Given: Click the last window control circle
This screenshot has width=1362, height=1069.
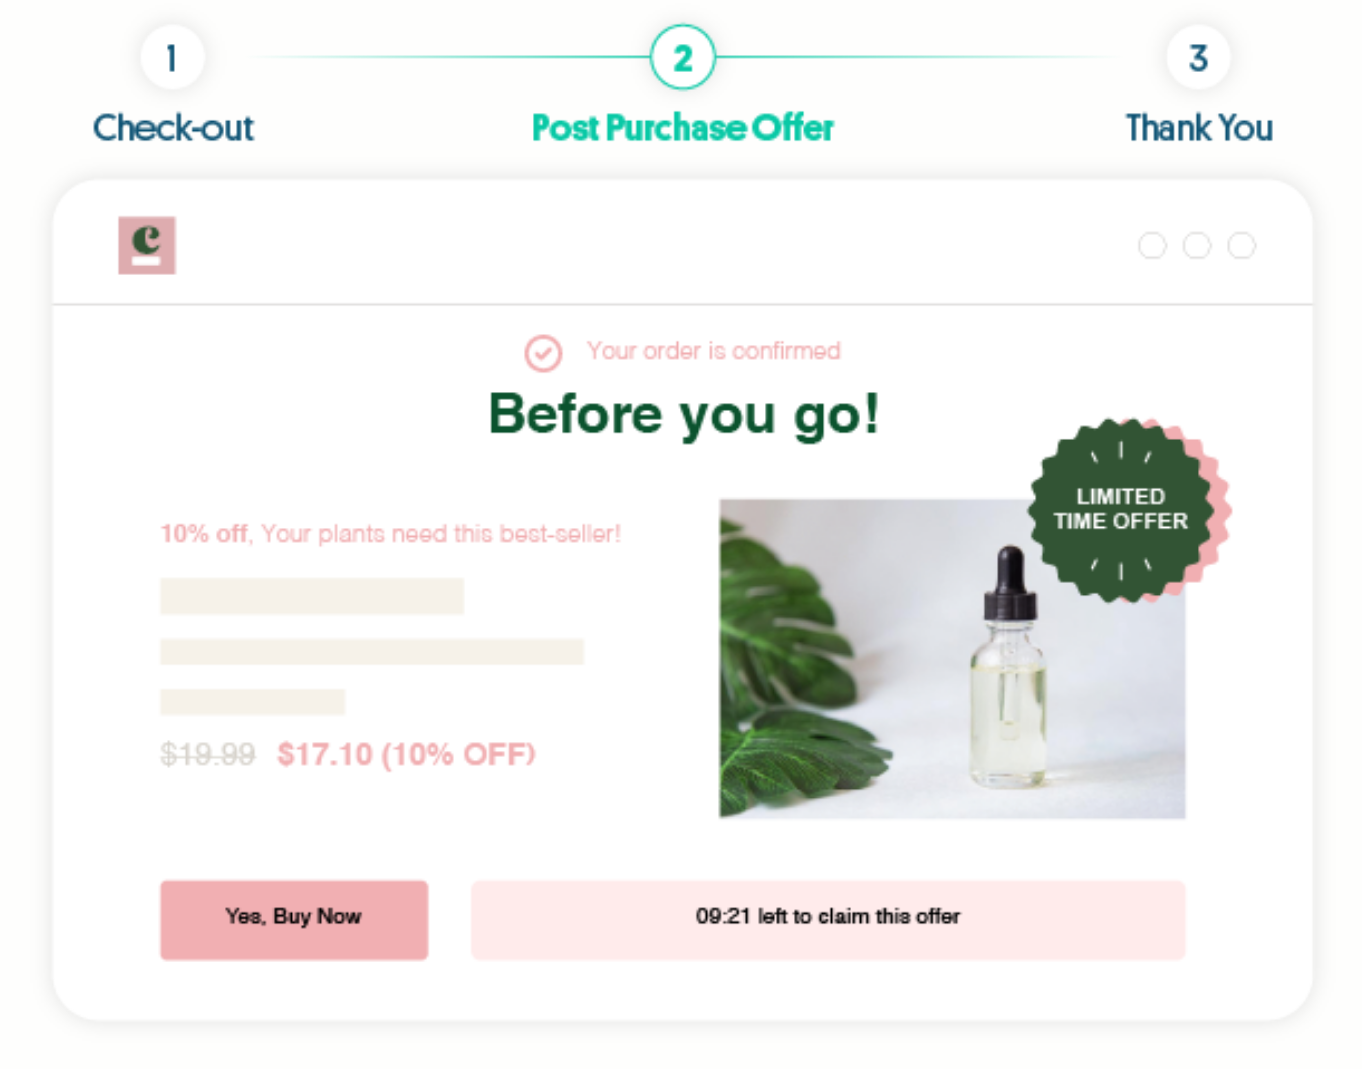Looking at the screenshot, I should tap(1242, 245).
